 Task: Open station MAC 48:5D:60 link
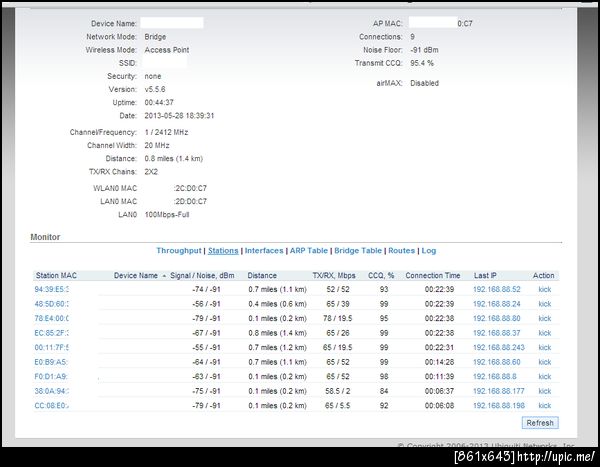tap(52, 304)
